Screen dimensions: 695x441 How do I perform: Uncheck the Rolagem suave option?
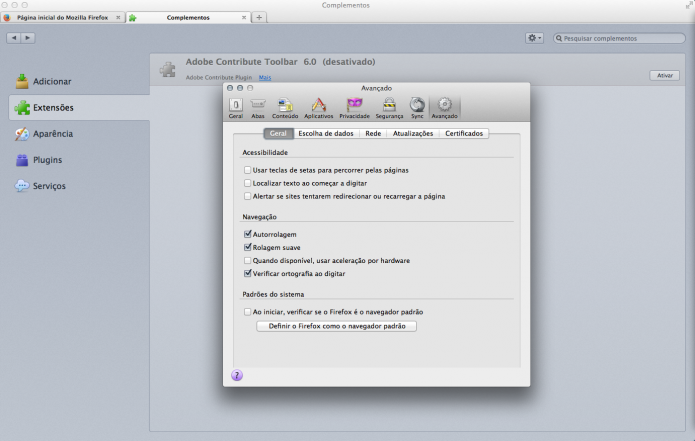(x=247, y=247)
